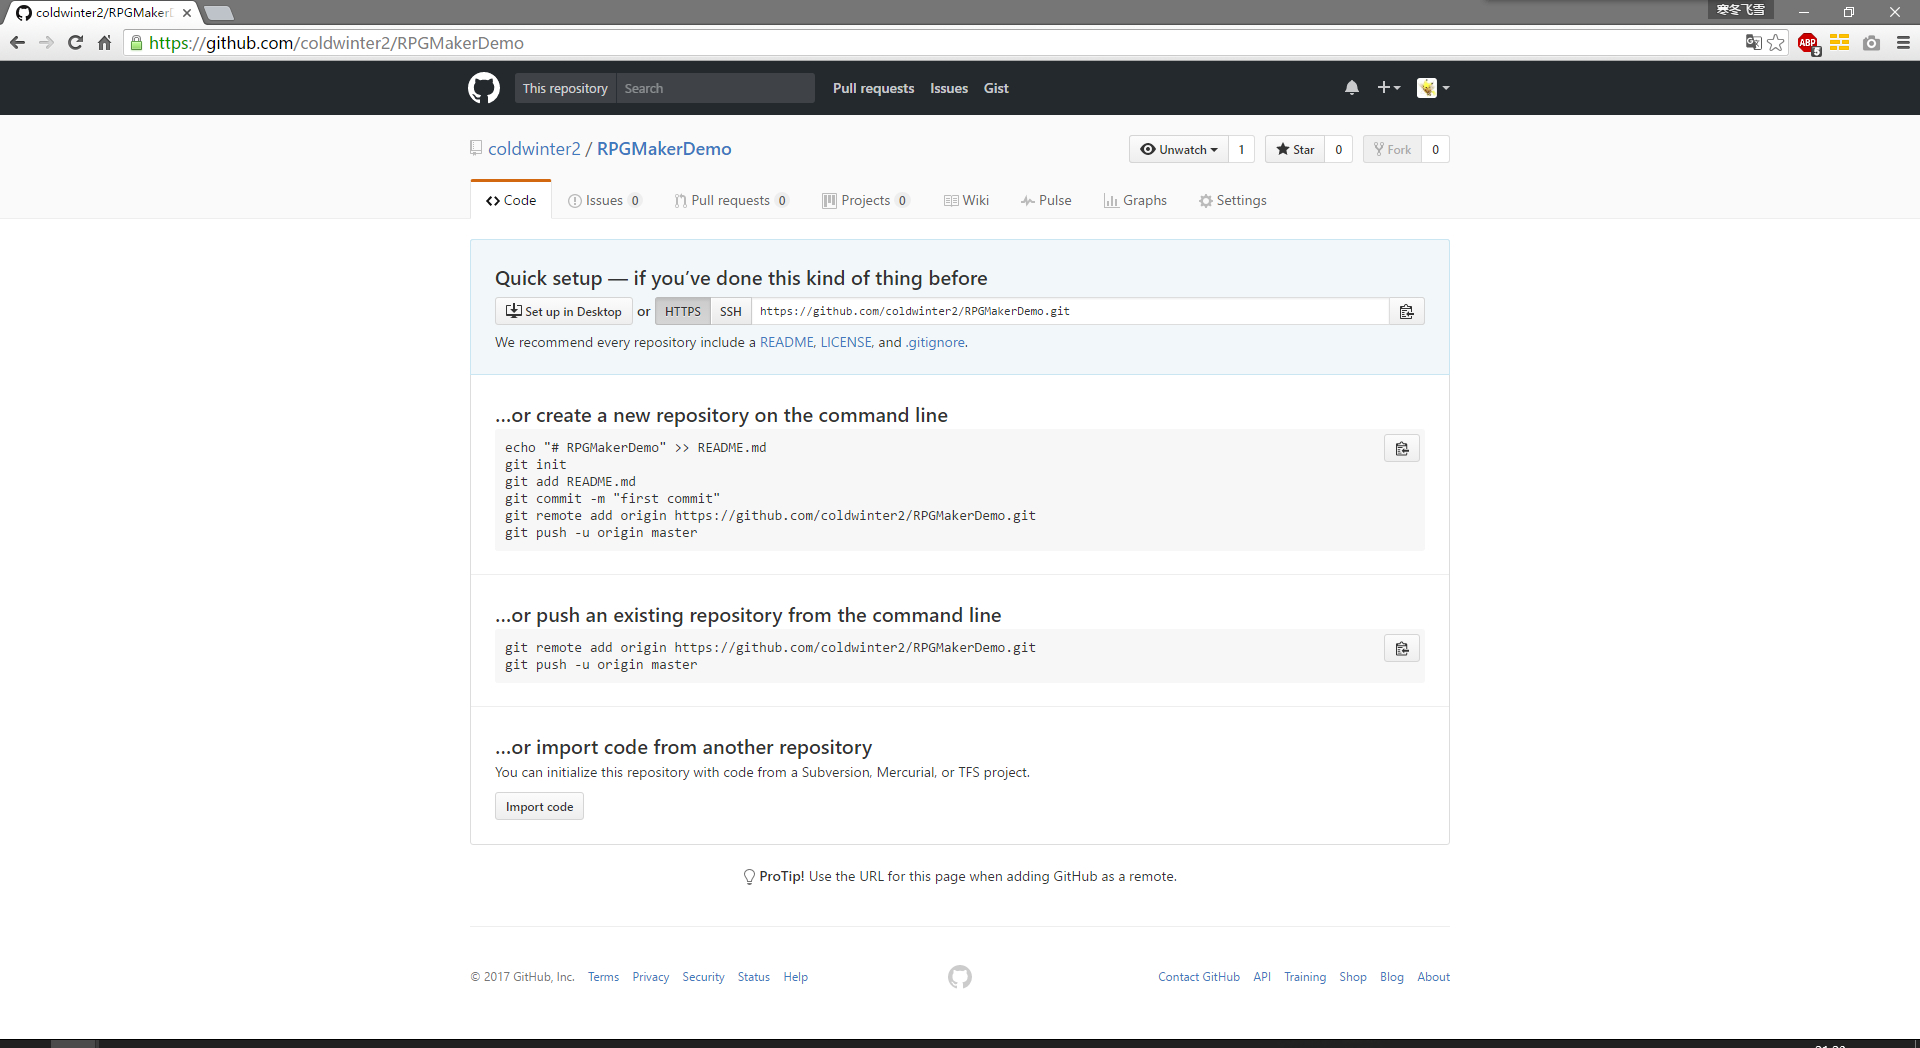Select the HTTPS protocol option
The width and height of the screenshot is (1920, 1048).
[683, 312]
